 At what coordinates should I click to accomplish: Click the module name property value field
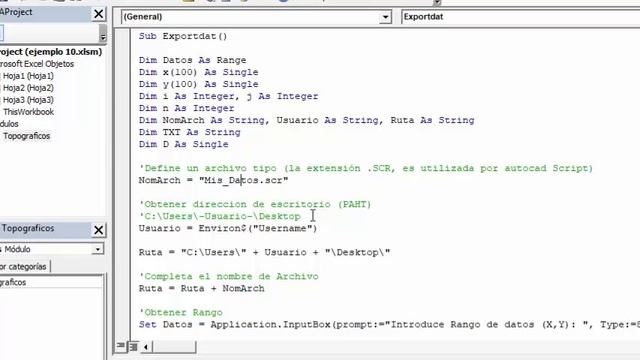tap(51, 282)
